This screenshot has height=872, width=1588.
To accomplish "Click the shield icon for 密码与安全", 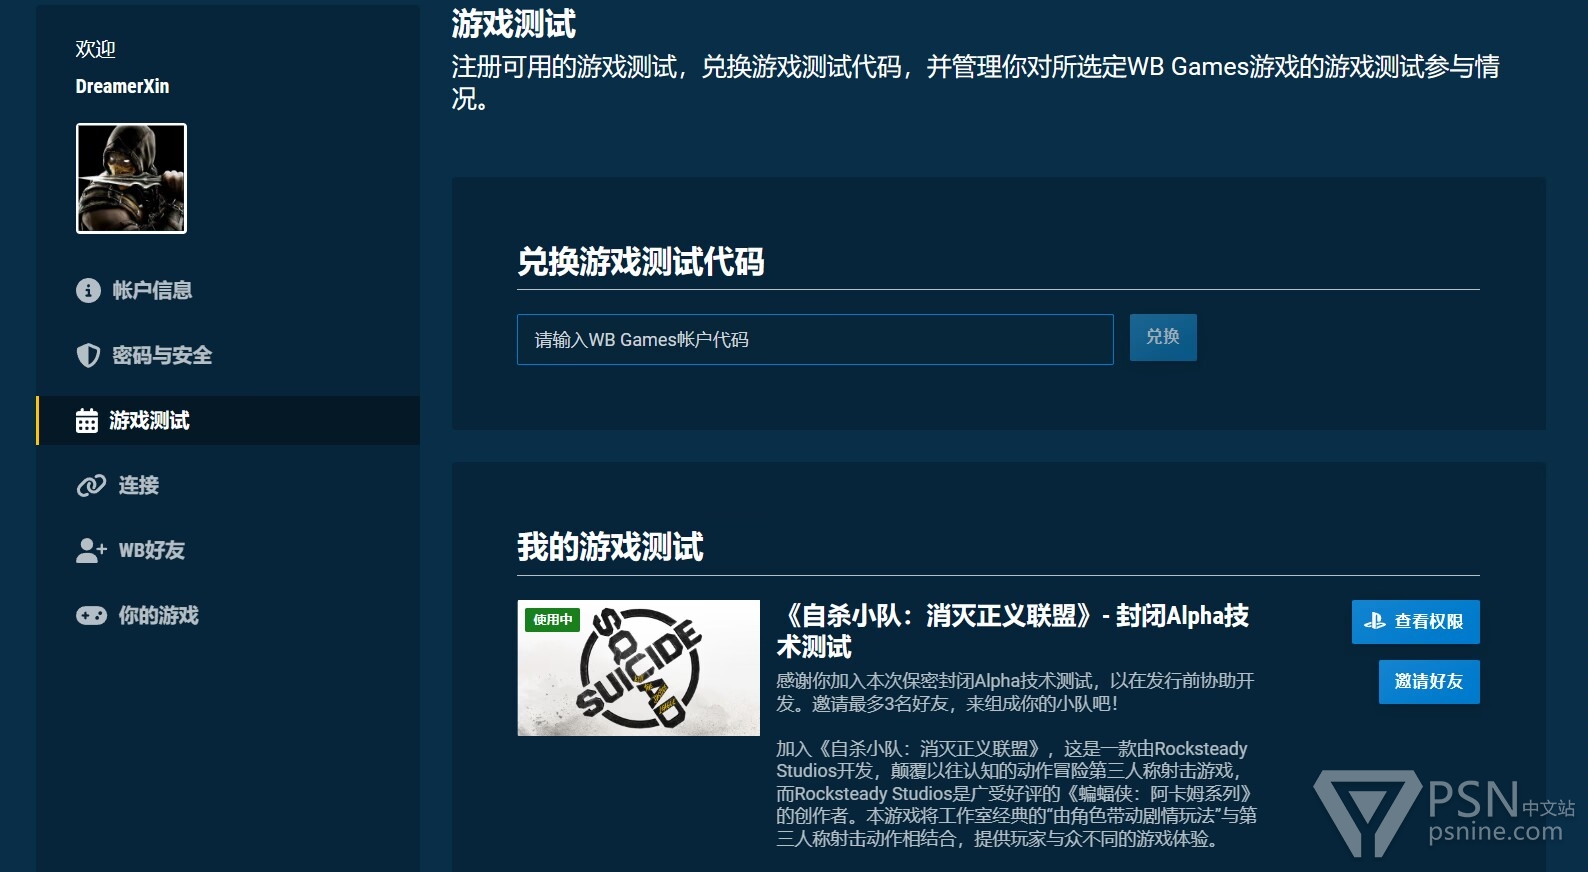I will click(88, 355).
